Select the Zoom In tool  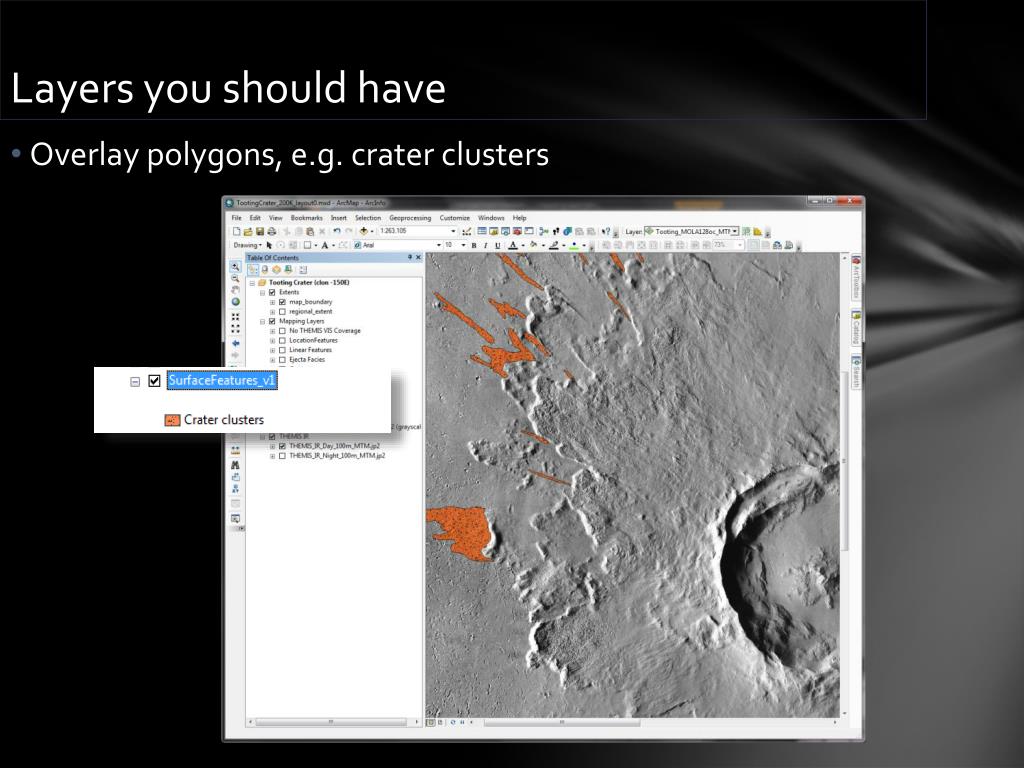click(x=235, y=267)
